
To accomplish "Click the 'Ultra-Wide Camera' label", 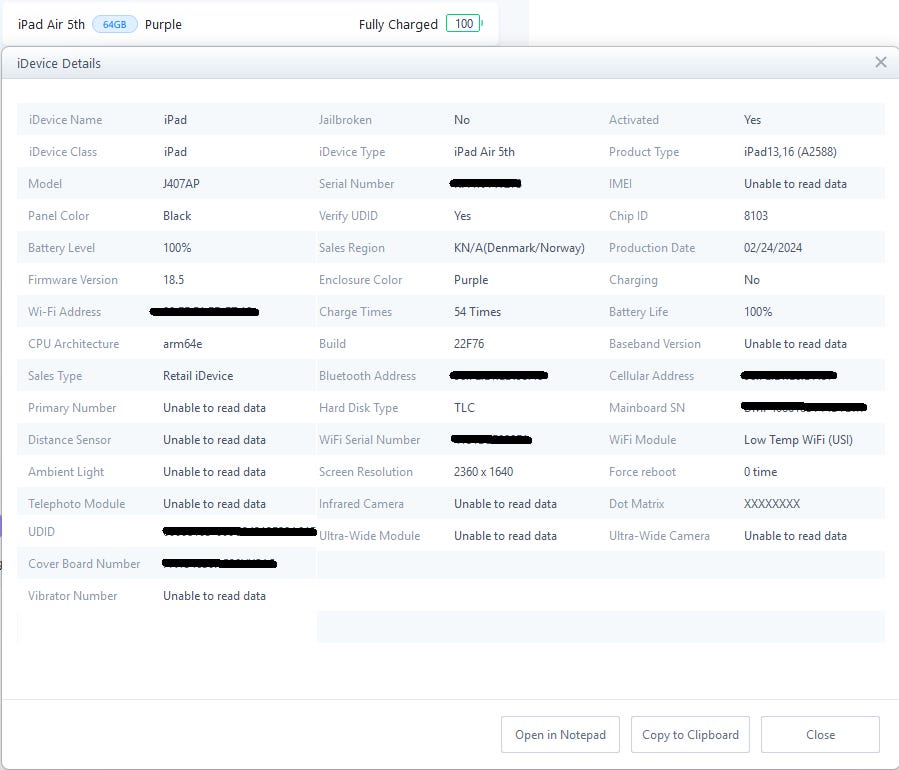I will pyautogui.click(x=659, y=536).
